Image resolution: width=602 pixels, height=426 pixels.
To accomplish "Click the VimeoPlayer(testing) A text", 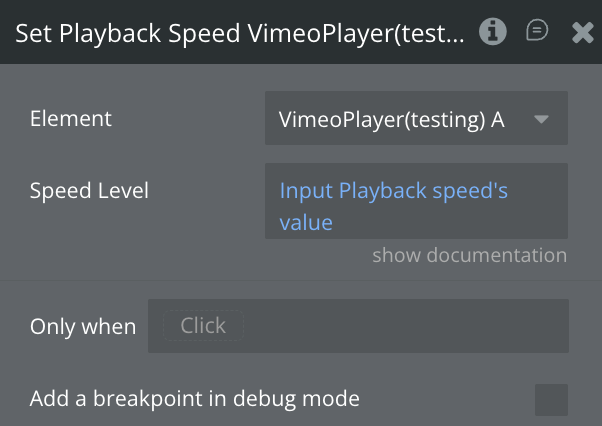I will [391, 119].
